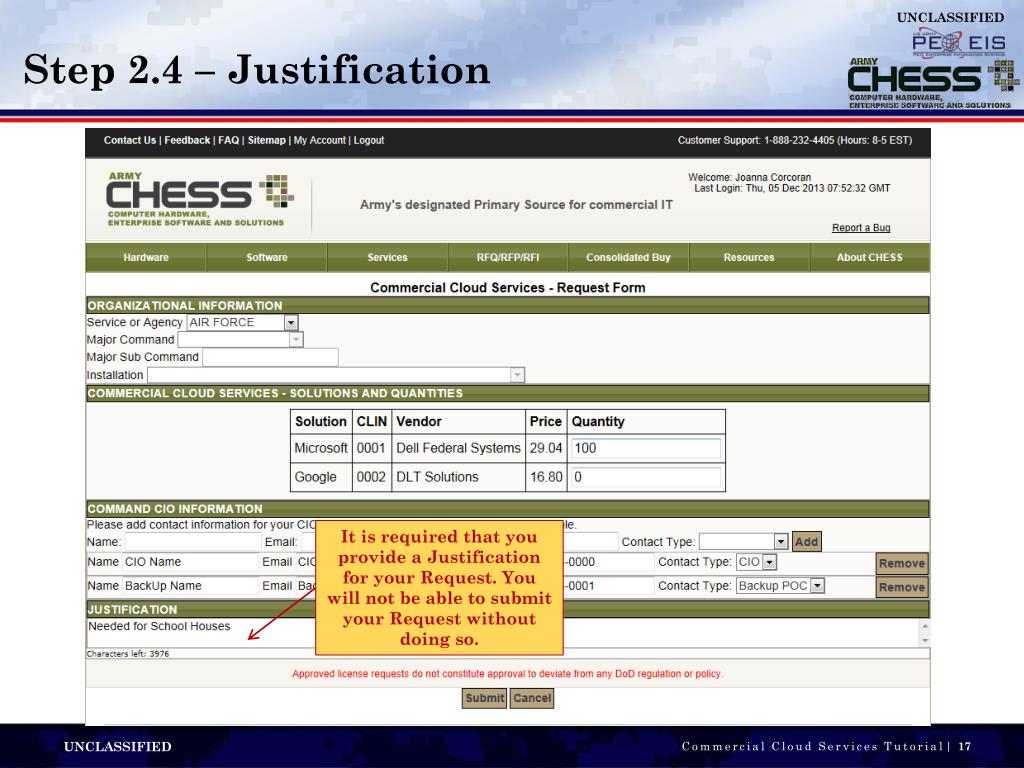This screenshot has height=768, width=1024.
Task: Click the CLIN '0002' cell
Action: pyautogui.click(x=372, y=477)
